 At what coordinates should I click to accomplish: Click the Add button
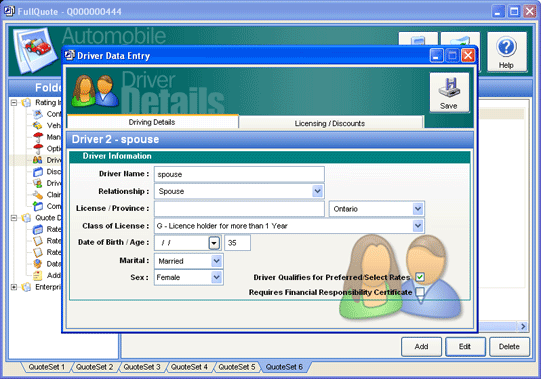point(421,347)
